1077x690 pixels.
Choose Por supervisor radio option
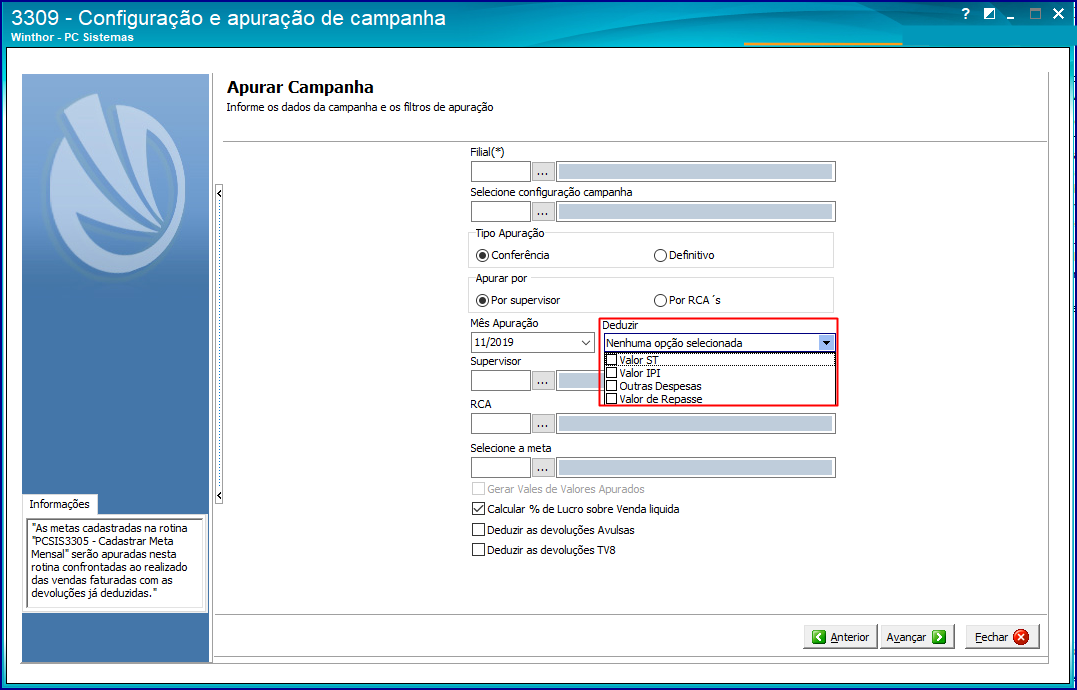[519, 300]
